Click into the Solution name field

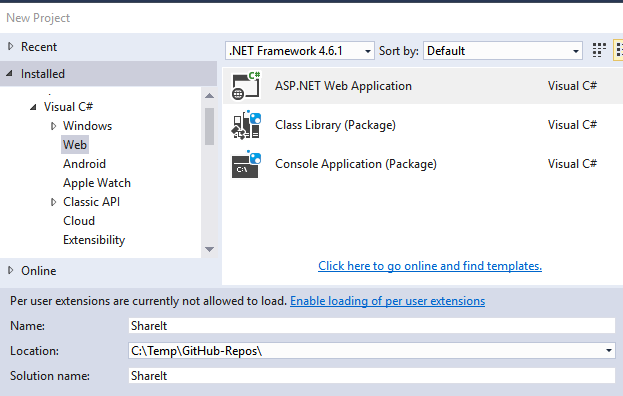tap(371, 376)
